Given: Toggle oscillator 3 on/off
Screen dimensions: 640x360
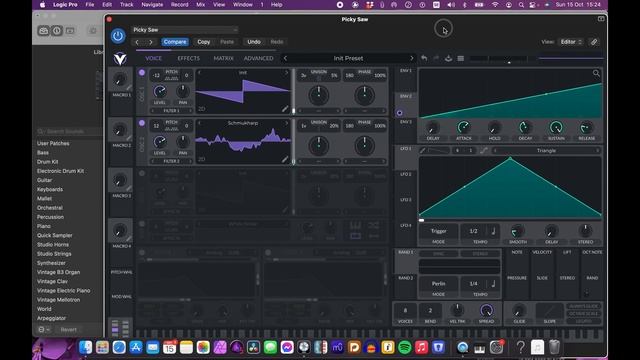Looking at the screenshot, I should click(142, 173).
